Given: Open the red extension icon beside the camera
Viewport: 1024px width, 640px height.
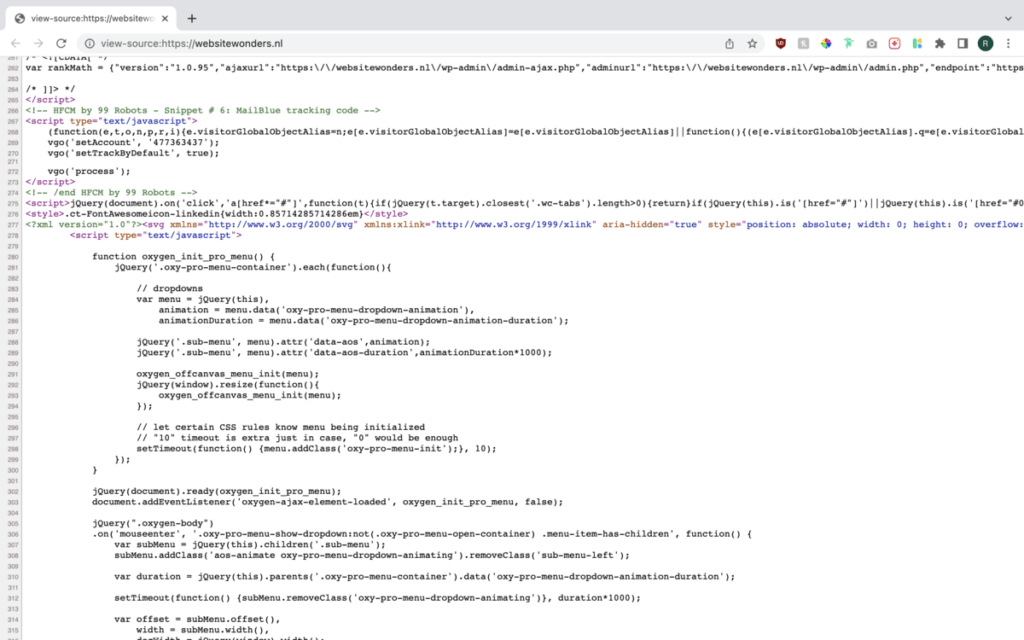Looking at the screenshot, I should click(x=895, y=44).
